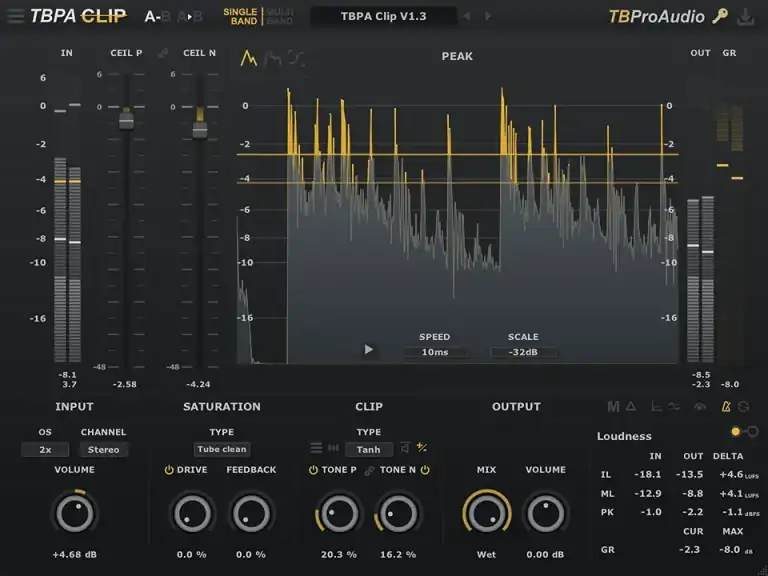This screenshot has height=576, width=768.
Task: Open the saturation type Tube clean dropdown
Action: [x=222, y=449]
